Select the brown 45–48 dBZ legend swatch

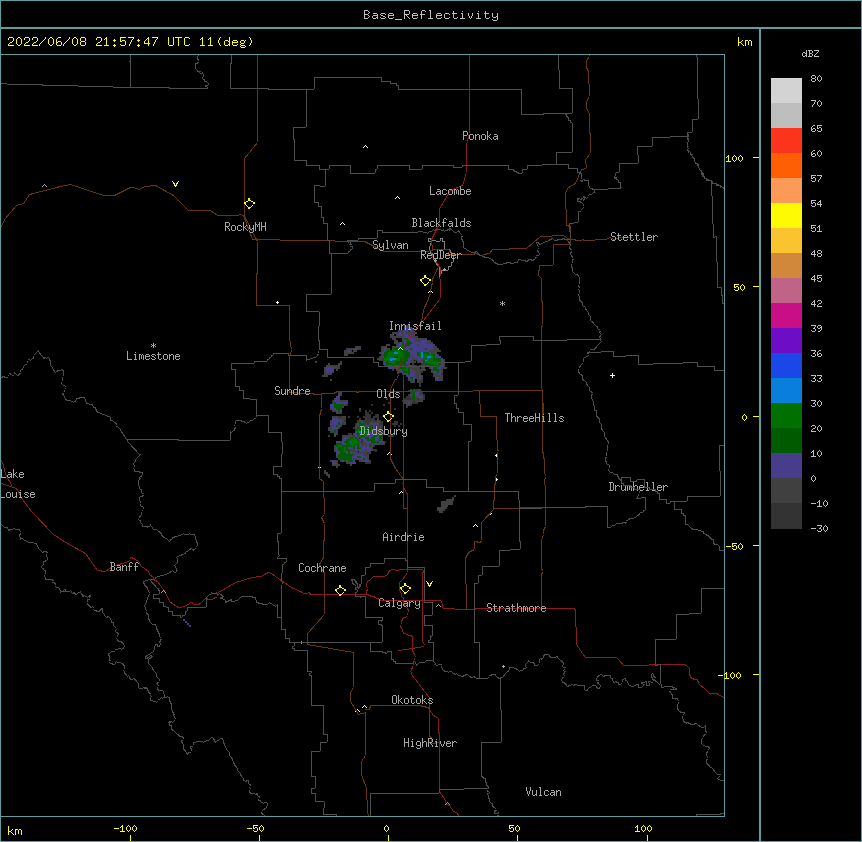click(x=786, y=265)
